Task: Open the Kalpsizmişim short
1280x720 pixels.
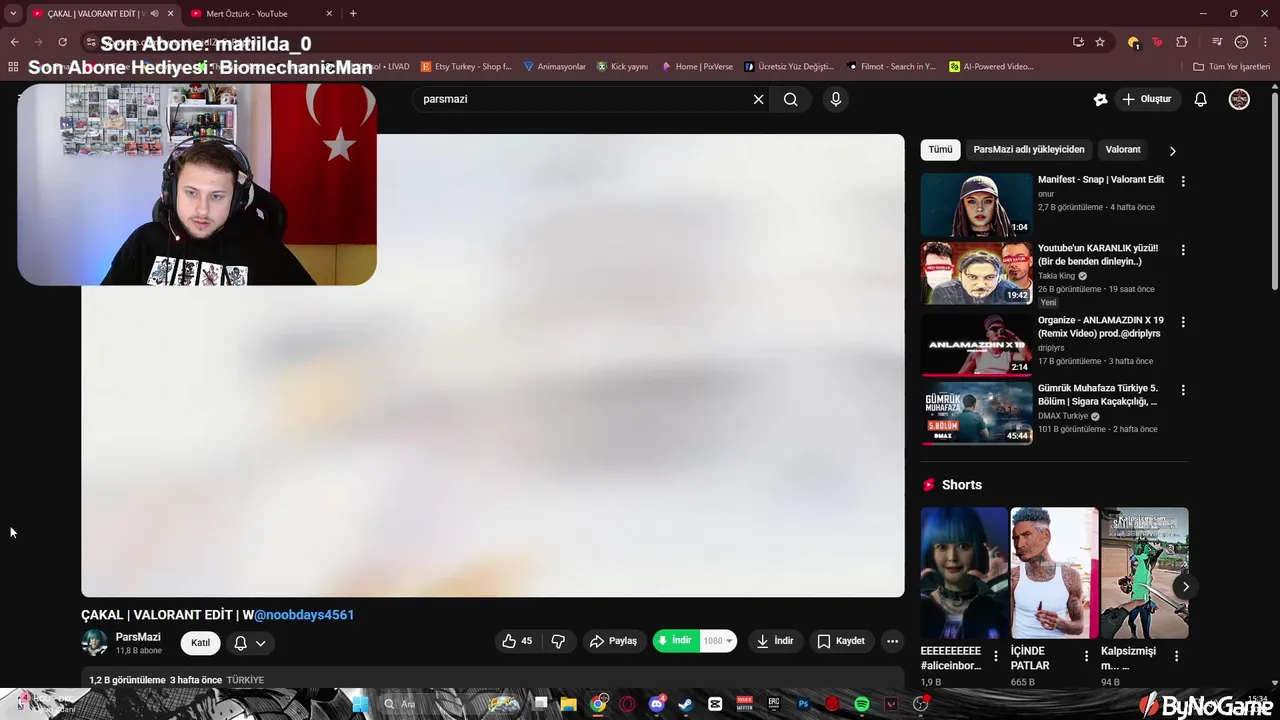Action: pyautogui.click(x=1144, y=573)
